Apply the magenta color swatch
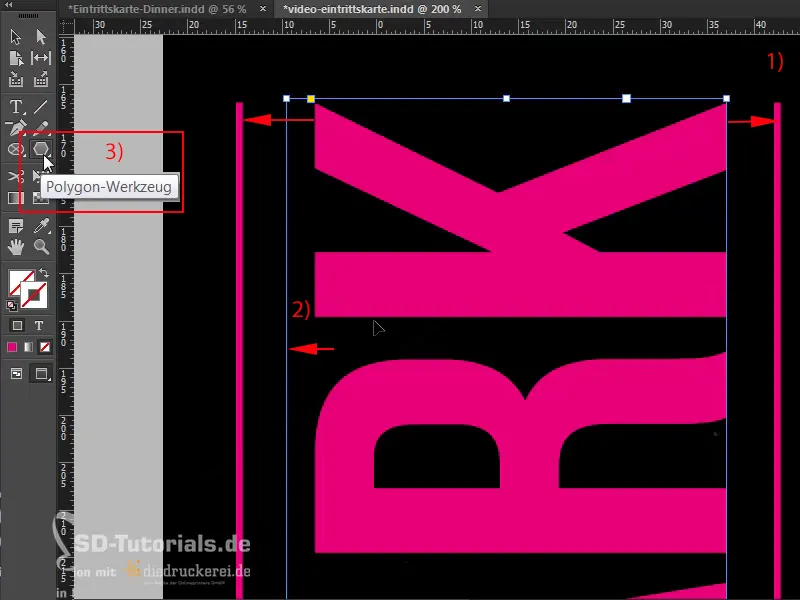The width and height of the screenshot is (800, 600). click(x=12, y=347)
